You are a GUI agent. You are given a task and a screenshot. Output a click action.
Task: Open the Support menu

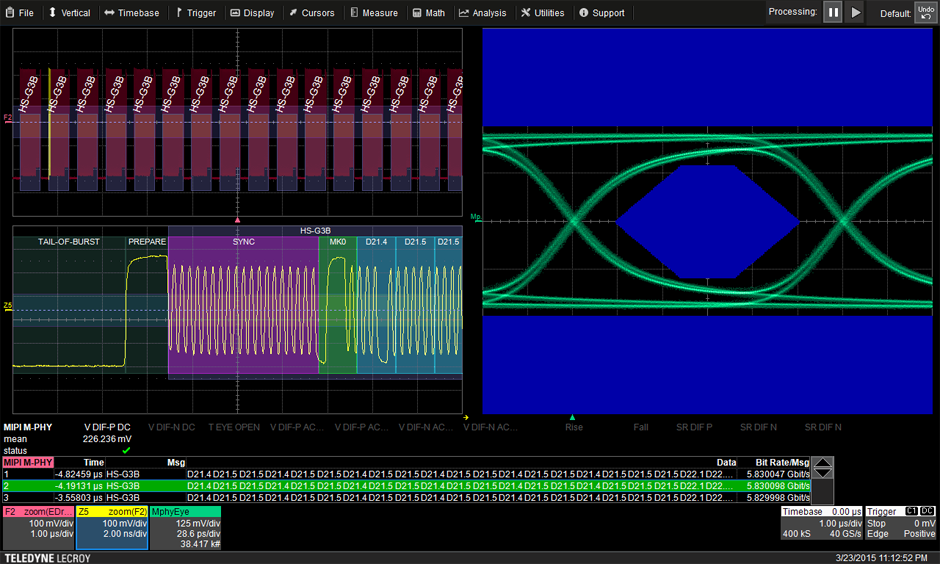click(x=602, y=13)
